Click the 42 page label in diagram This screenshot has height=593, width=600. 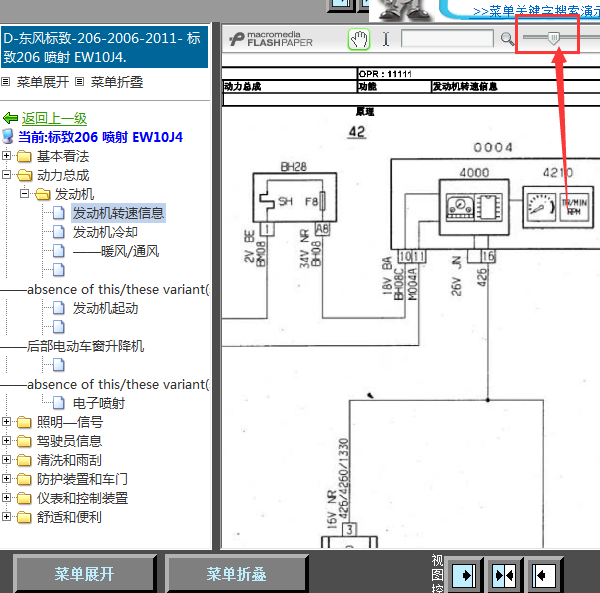(x=357, y=132)
